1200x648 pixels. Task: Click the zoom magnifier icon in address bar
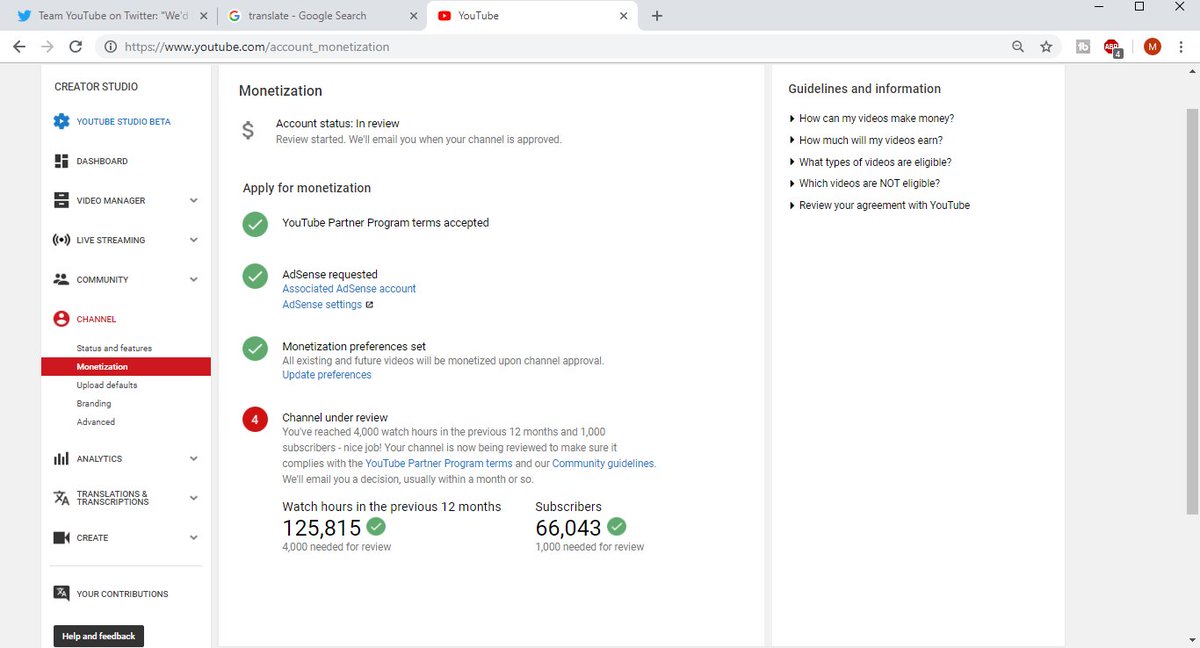click(x=1018, y=46)
